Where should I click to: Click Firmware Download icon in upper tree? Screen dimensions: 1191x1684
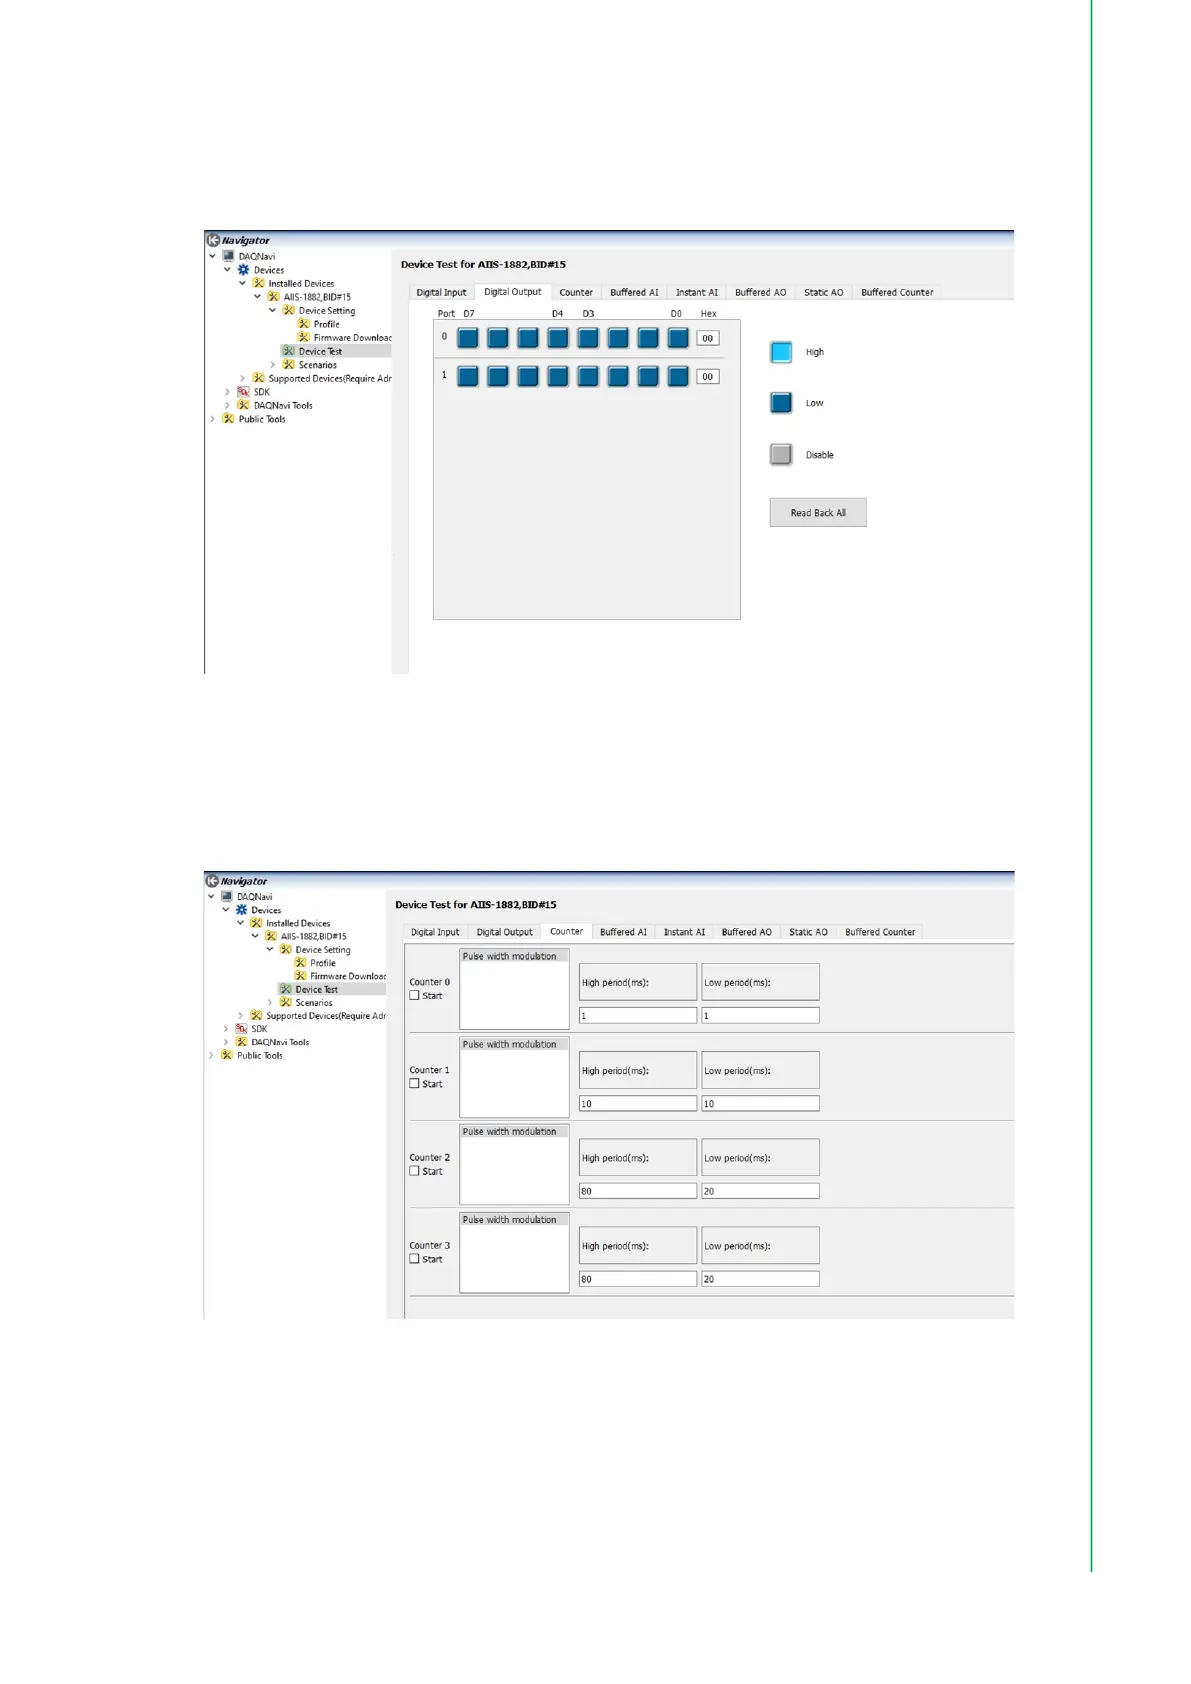[x=304, y=338]
